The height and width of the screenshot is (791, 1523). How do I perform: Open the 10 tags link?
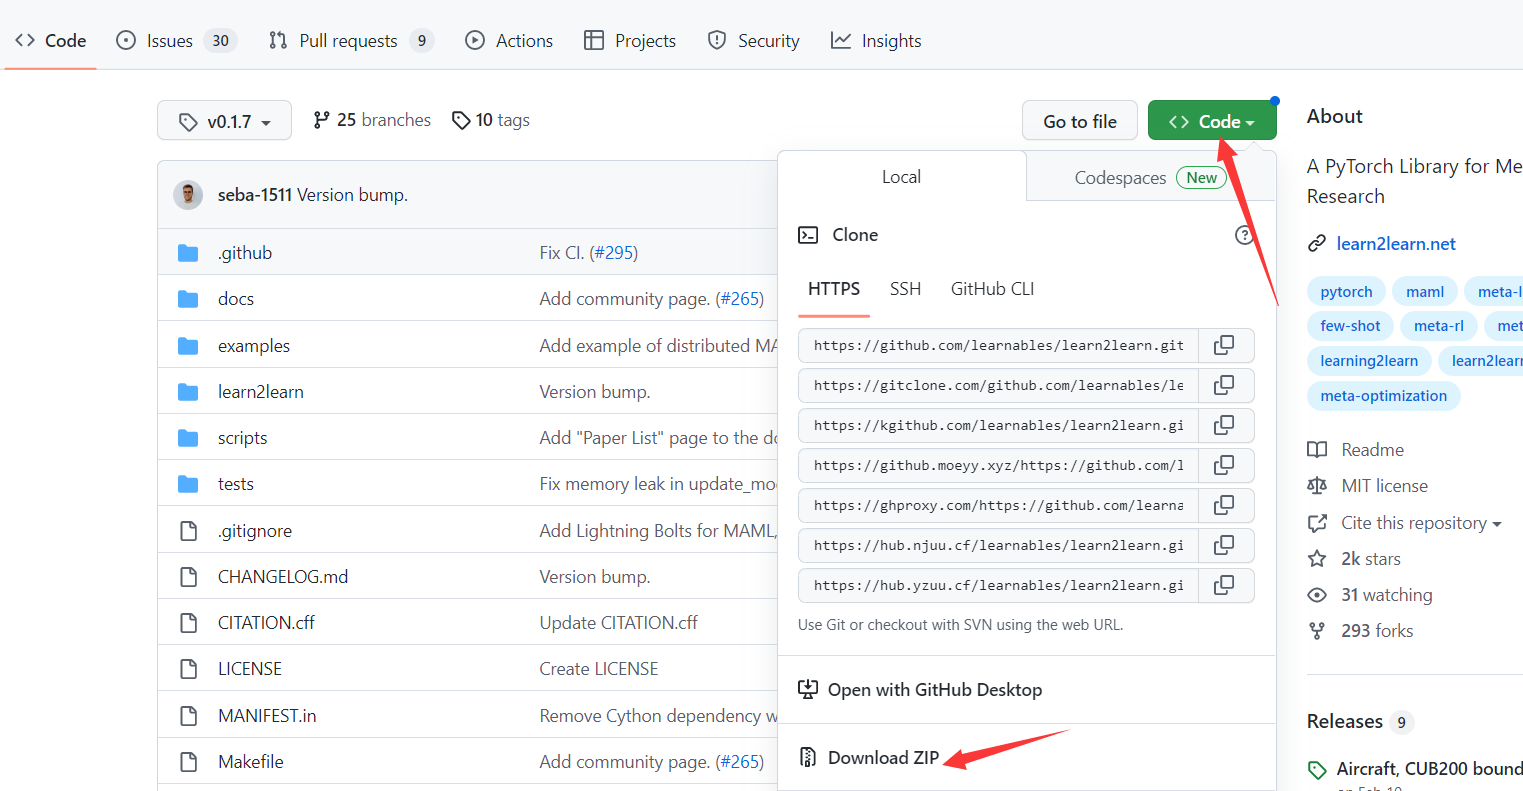tap(491, 120)
